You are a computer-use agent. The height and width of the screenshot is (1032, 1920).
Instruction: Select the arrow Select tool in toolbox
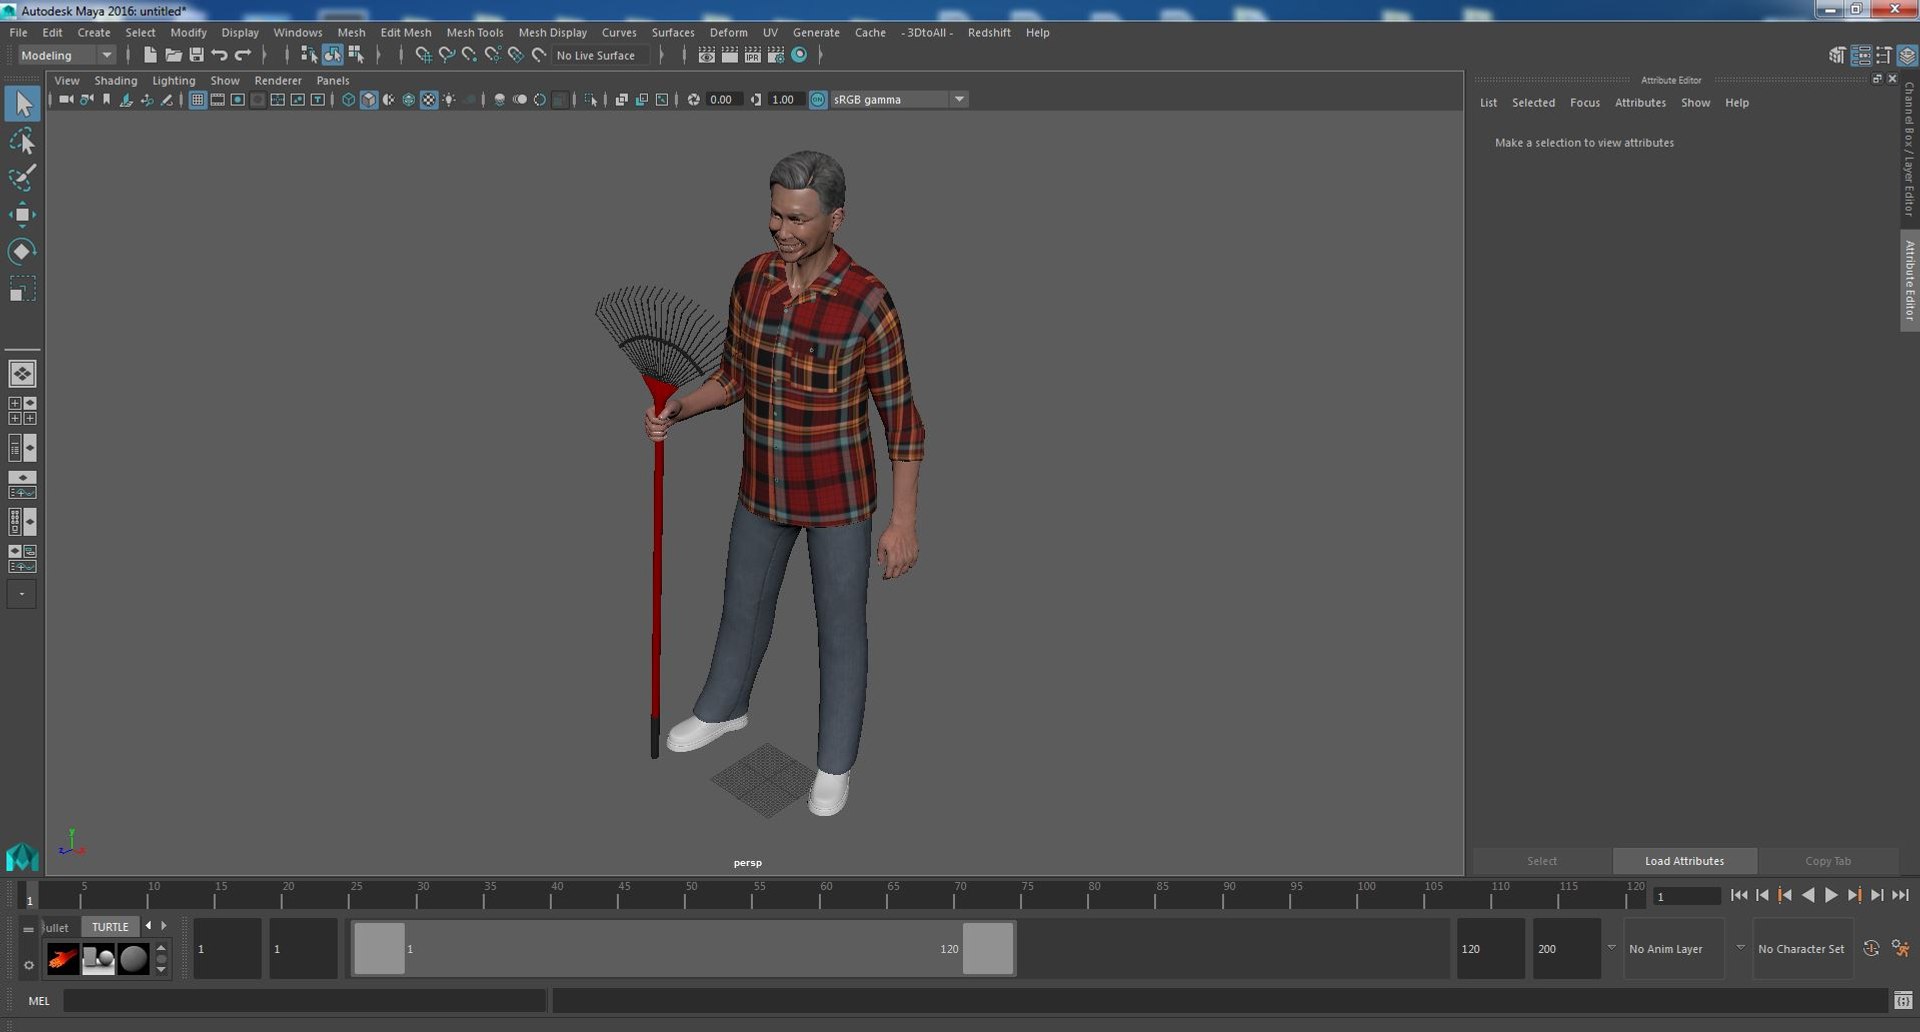click(22, 104)
